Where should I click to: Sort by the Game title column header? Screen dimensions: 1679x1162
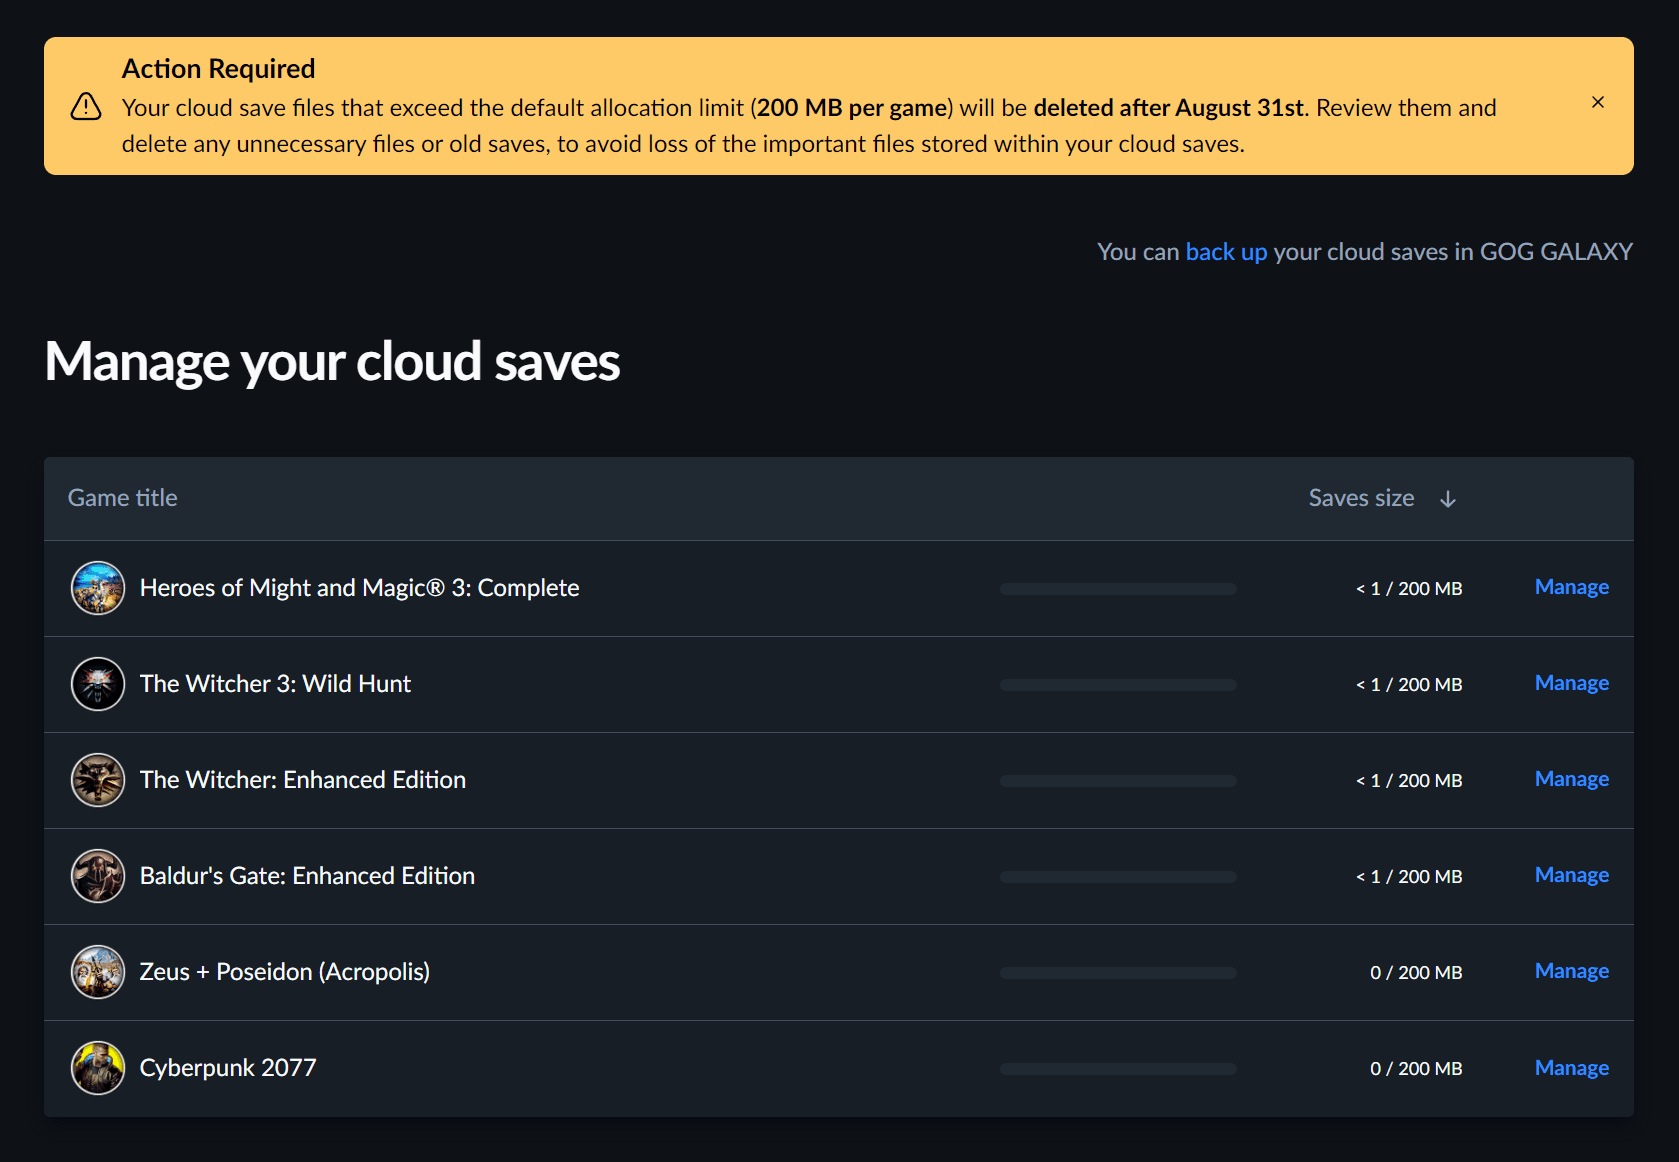click(x=123, y=498)
